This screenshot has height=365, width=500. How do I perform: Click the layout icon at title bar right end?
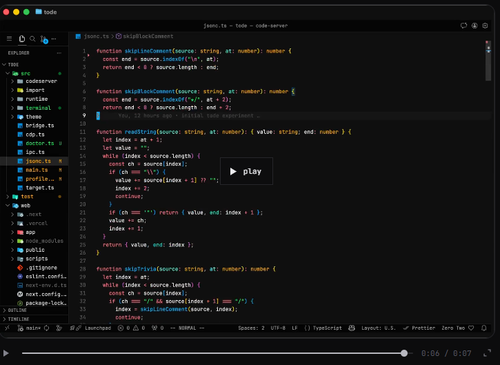click(485, 26)
